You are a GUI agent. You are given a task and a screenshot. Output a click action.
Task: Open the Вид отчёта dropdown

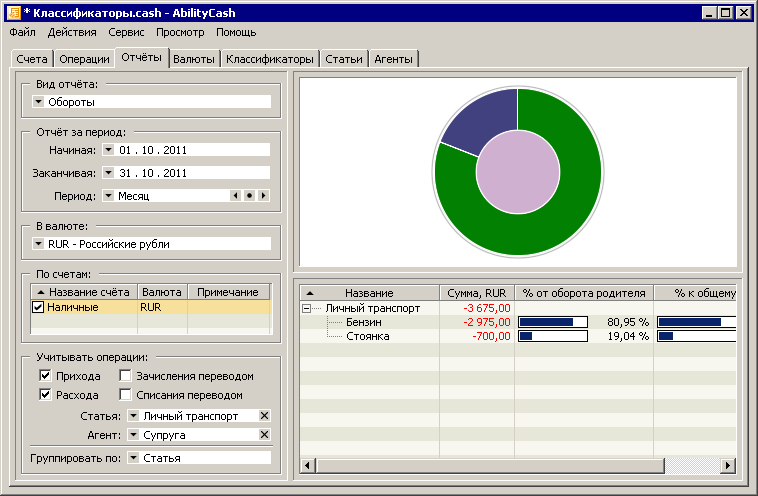tap(38, 102)
